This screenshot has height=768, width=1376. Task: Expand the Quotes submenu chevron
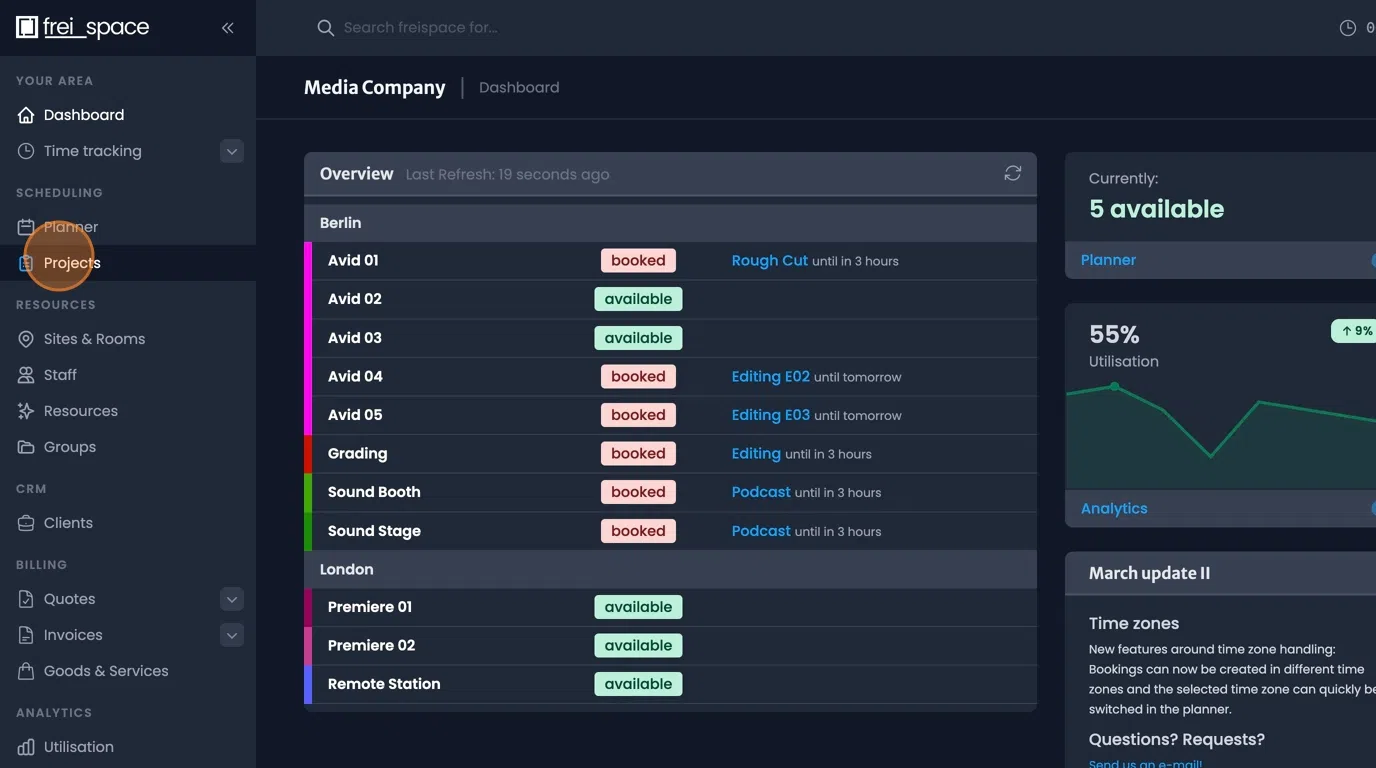[x=231, y=599]
